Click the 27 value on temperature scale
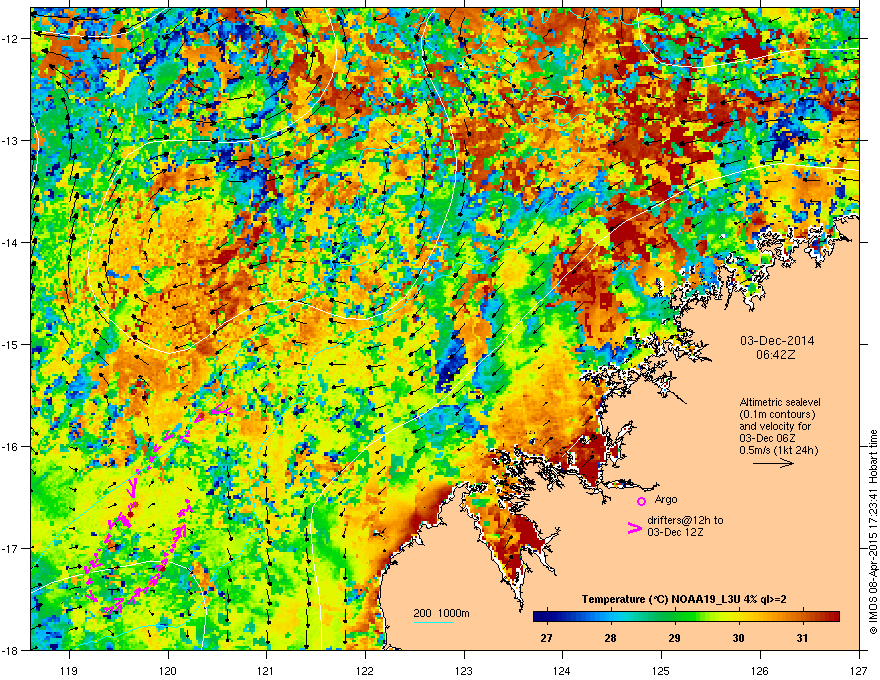Screen dimensions: 880x680 coord(546,638)
